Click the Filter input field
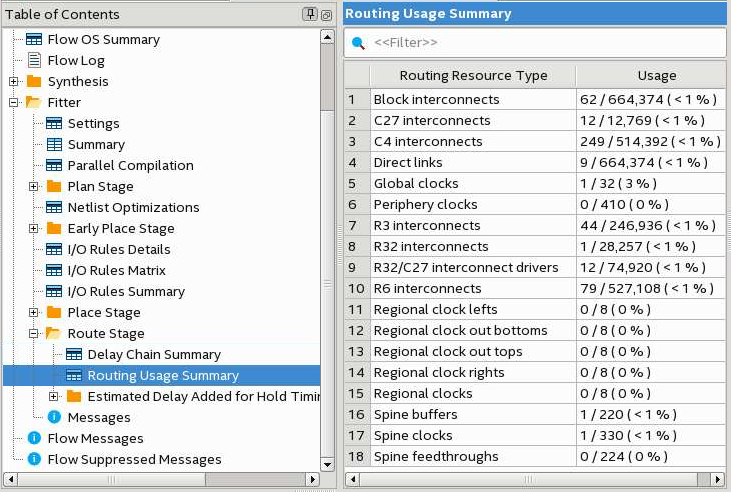This screenshot has height=492, width=731. 540,43
